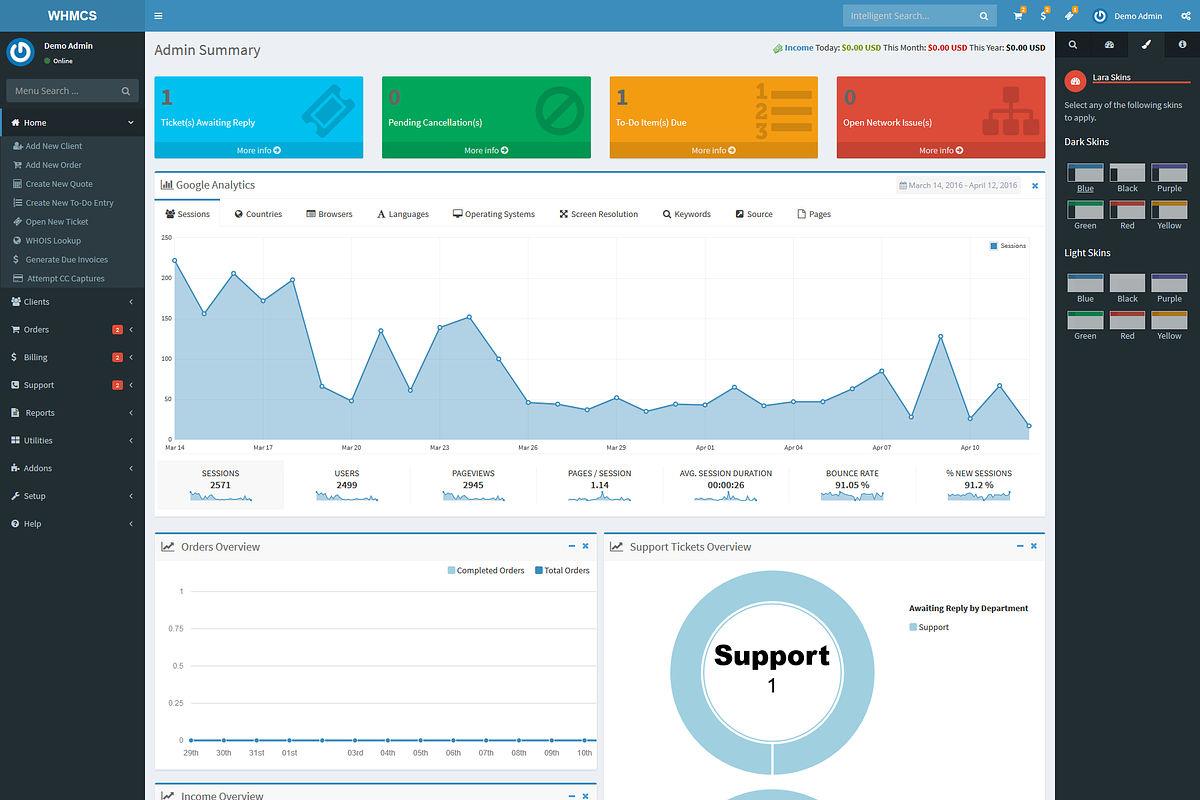Open the dashboard gauge tab in right panel
Screen dimensions: 1200x800
coord(1109,45)
